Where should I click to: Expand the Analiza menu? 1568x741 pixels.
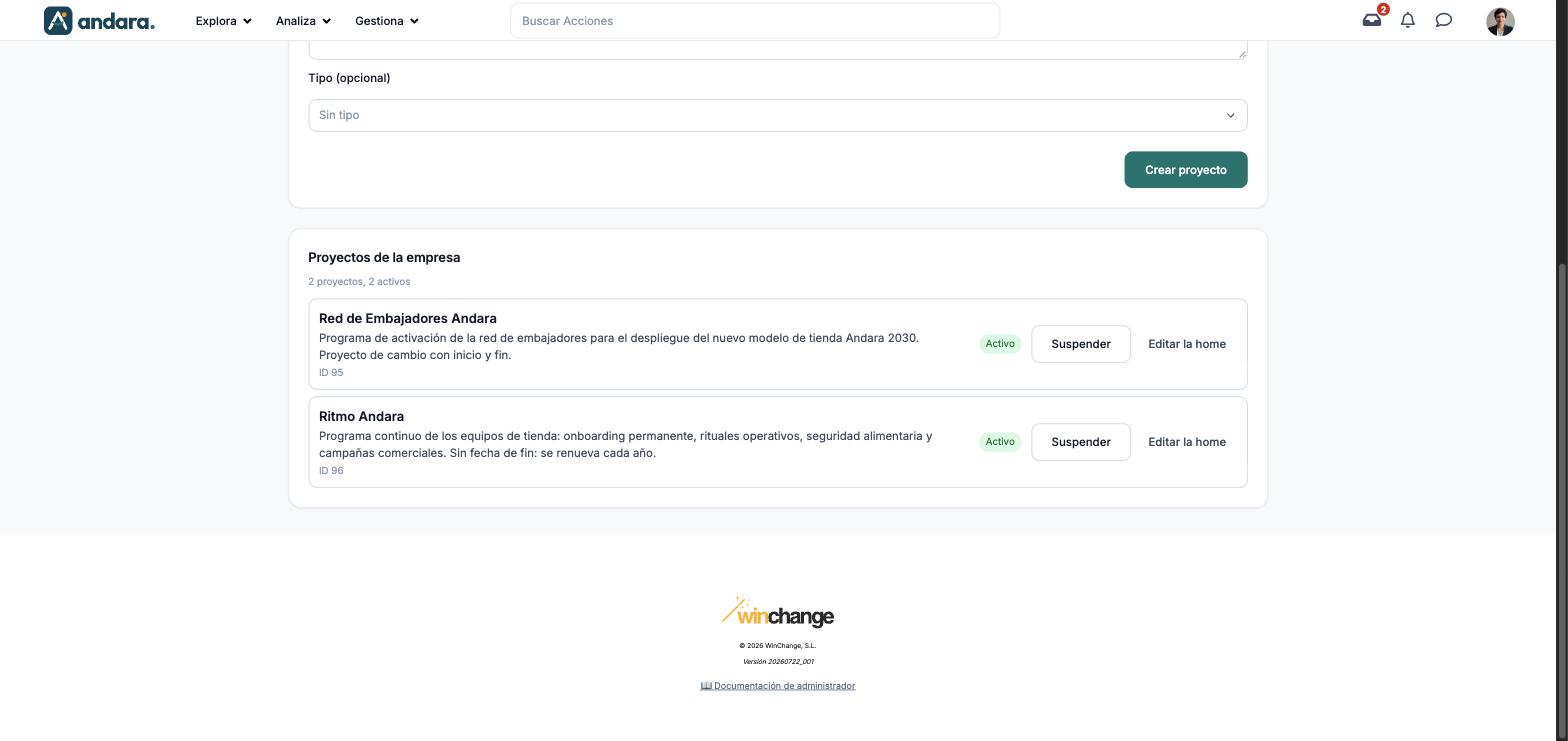click(303, 21)
